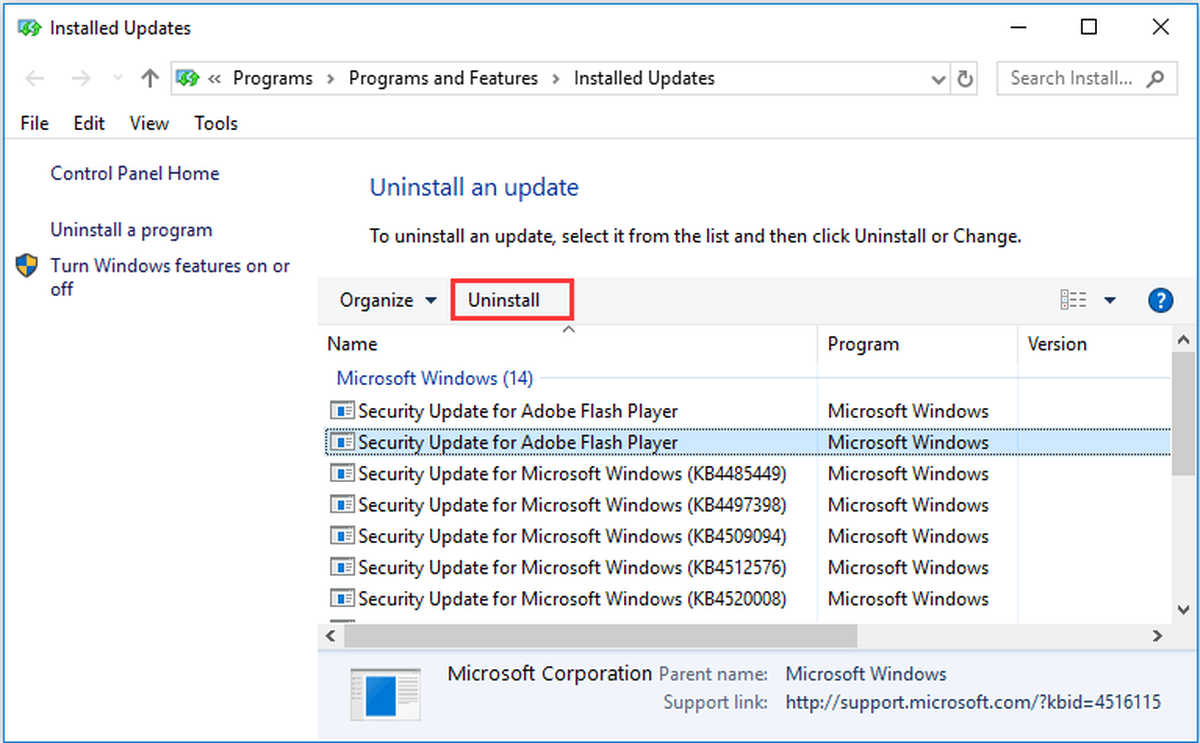Viewport: 1200px width, 743px height.
Task: Select update KB4509094
Action: pos(572,536)
